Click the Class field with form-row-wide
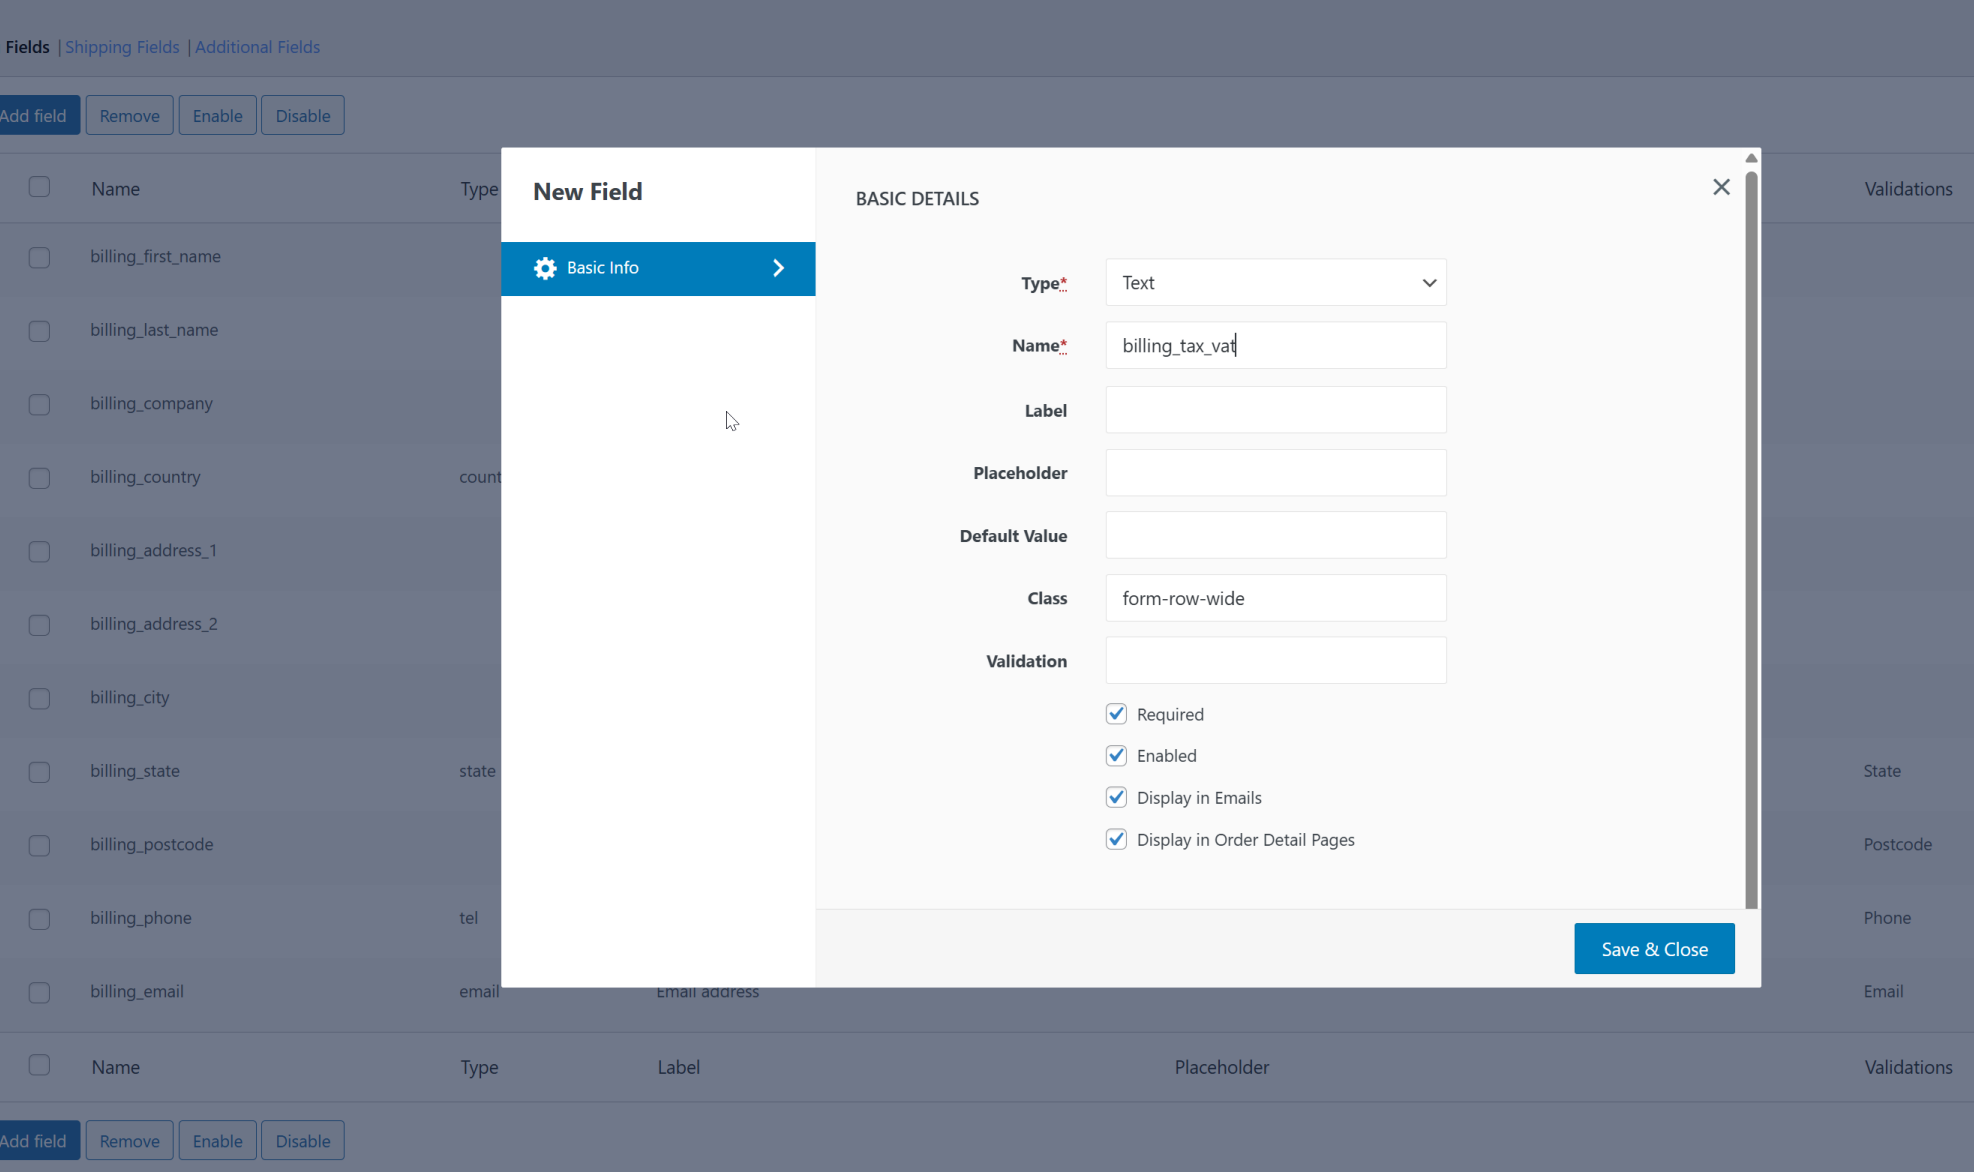 [1275, 598]
